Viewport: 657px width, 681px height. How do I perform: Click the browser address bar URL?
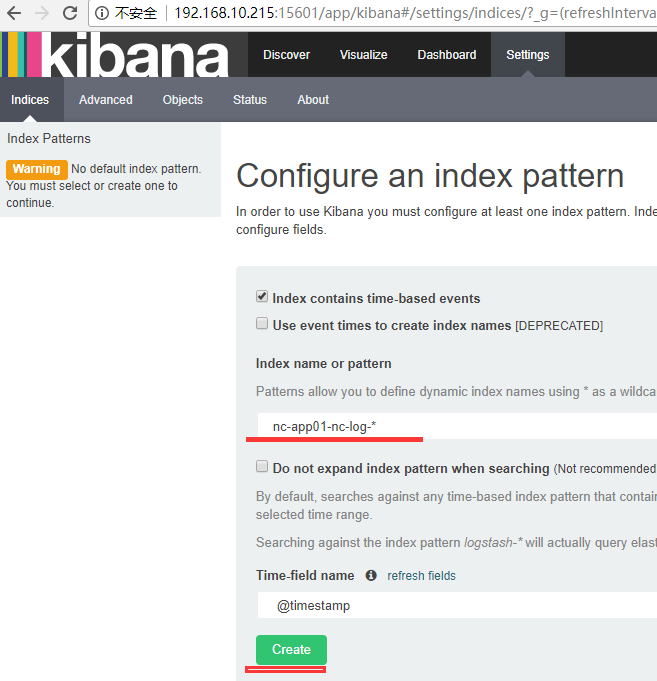pyautogui.click(x=415, y=13)
